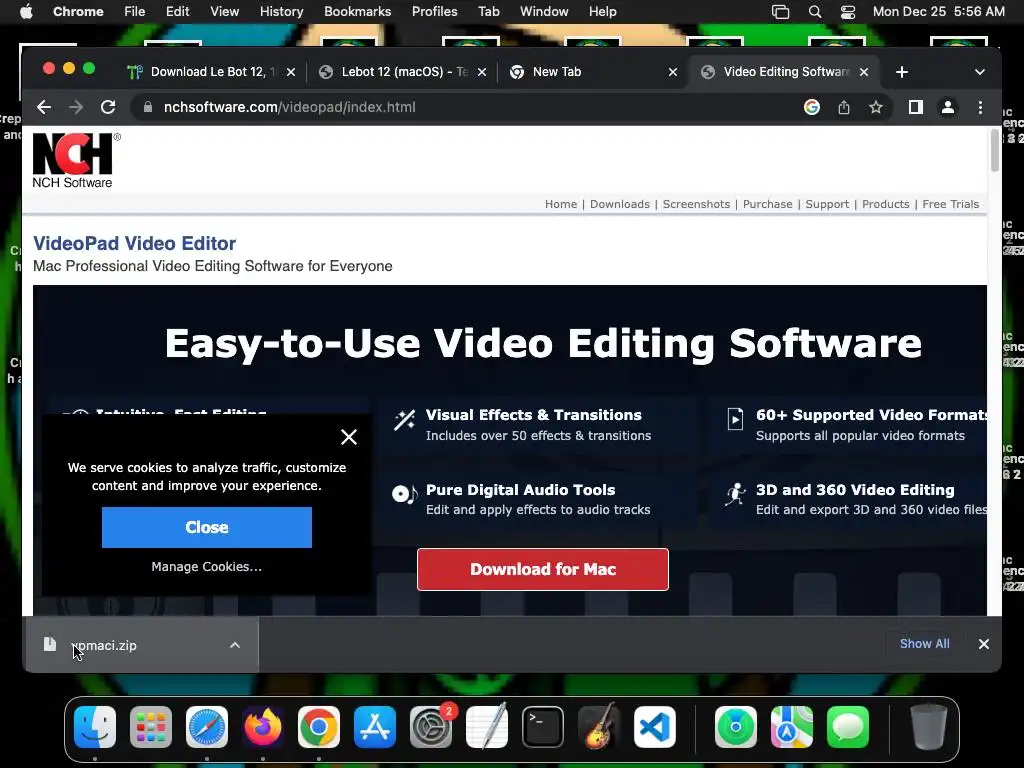Close the Lebot 12 (macOS) tab

[x=482, y=72]
